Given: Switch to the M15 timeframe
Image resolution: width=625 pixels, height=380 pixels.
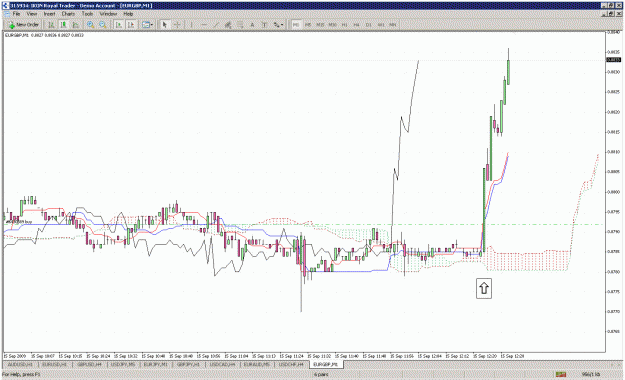Looking at the screenshot, I should click(320, 25).
